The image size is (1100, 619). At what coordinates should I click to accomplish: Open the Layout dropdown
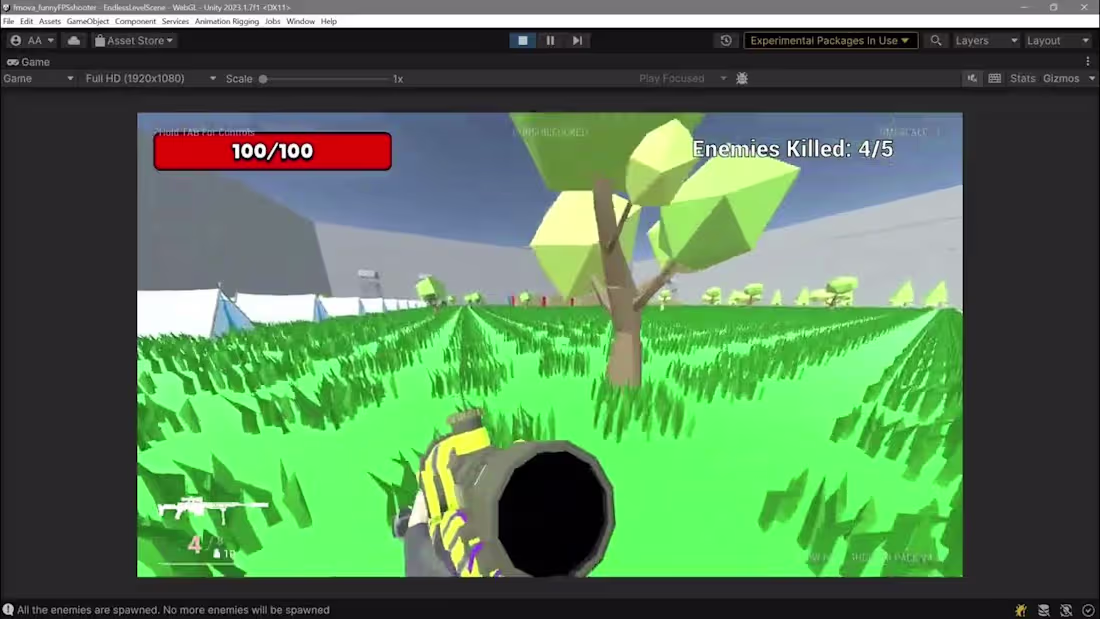[1058, 40]
